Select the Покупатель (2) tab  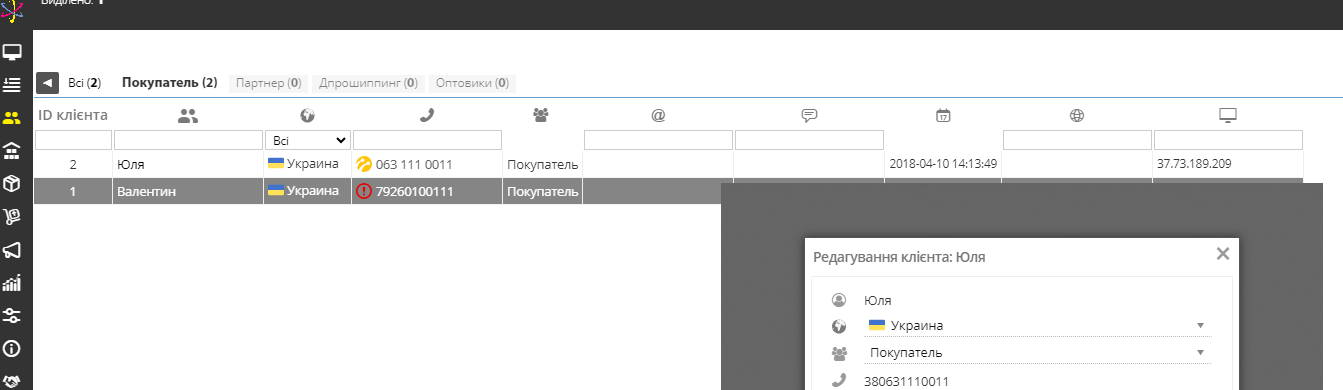tap(169, 83)
